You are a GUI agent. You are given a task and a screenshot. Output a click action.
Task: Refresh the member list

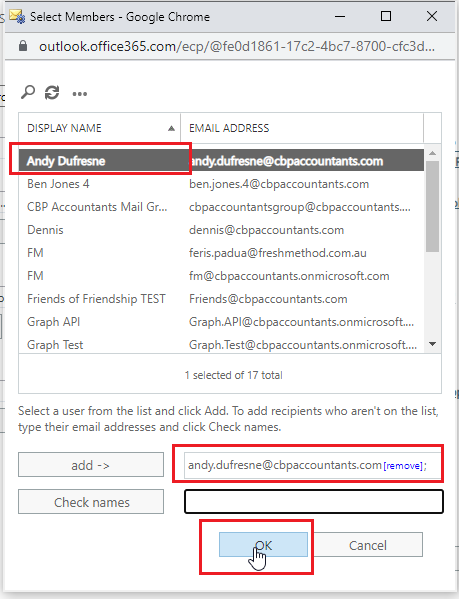pos(52,92)
